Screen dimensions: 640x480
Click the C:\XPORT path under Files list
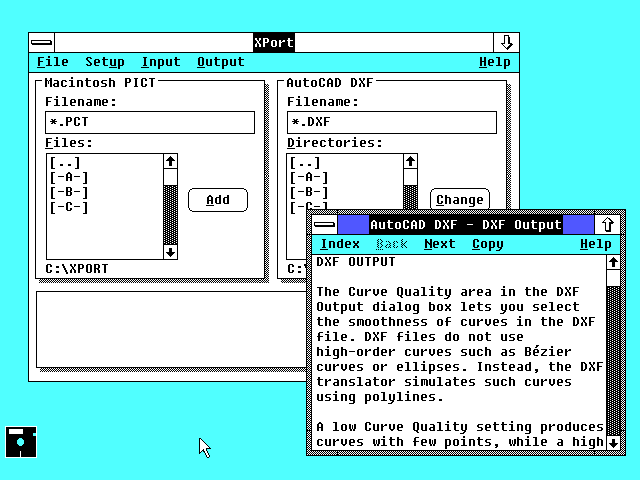tap(77, 269)
